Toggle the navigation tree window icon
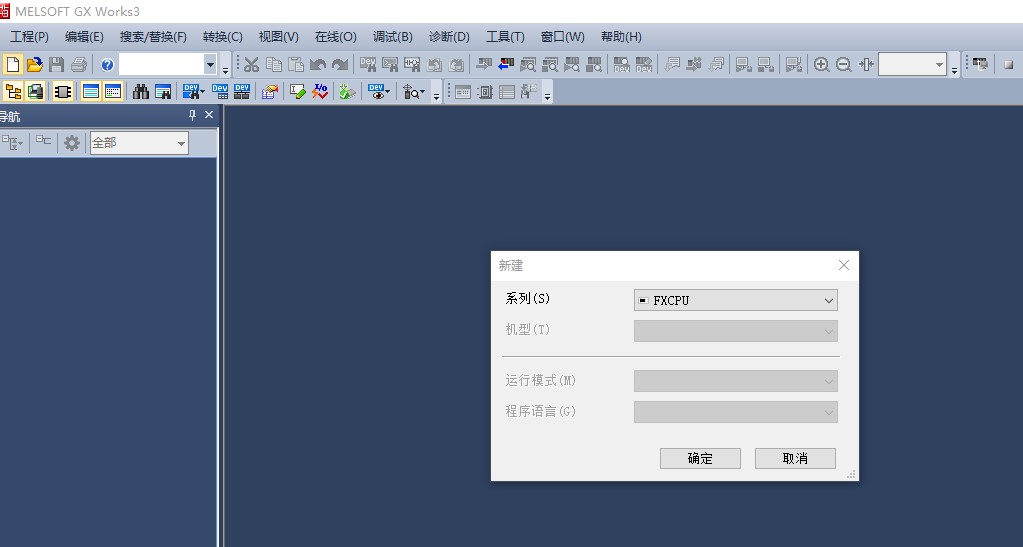 (x=13, y=92)
